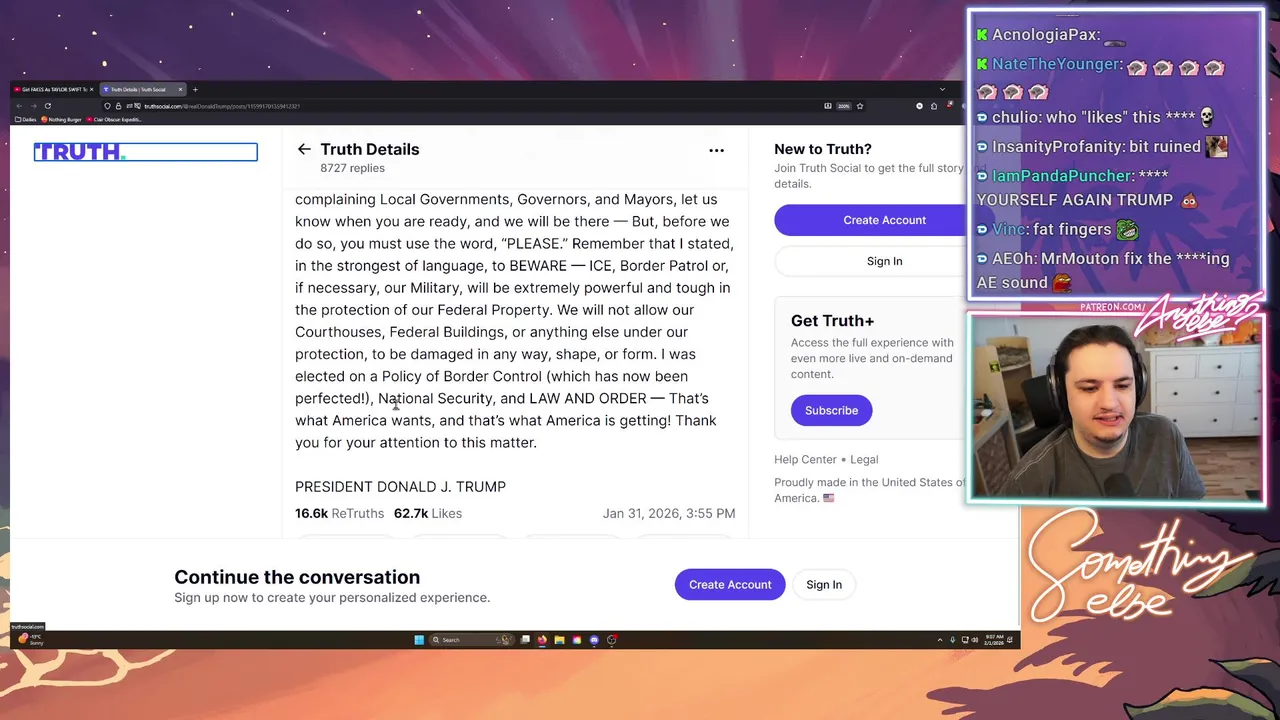View the 16.6k ReTruths count

pyautogui.click(x=339, y=513)
